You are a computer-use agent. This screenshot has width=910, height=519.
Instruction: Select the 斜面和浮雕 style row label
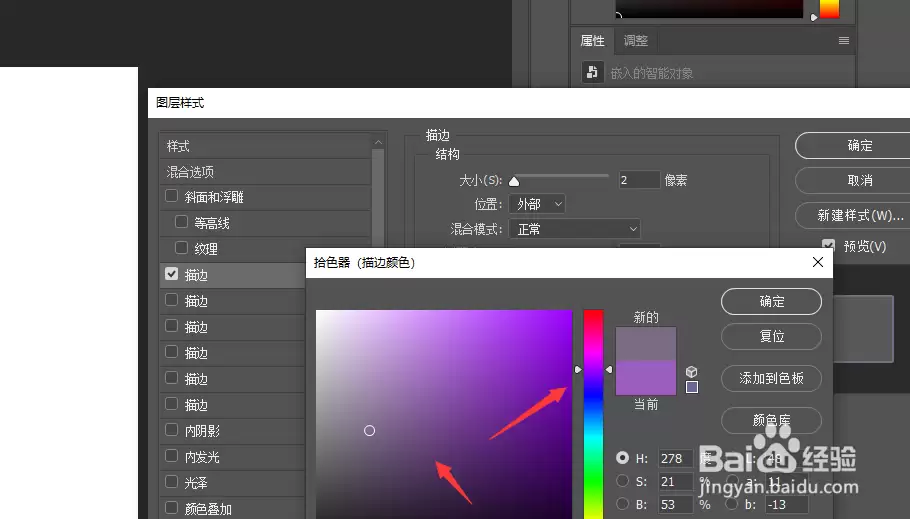[214, 197]
